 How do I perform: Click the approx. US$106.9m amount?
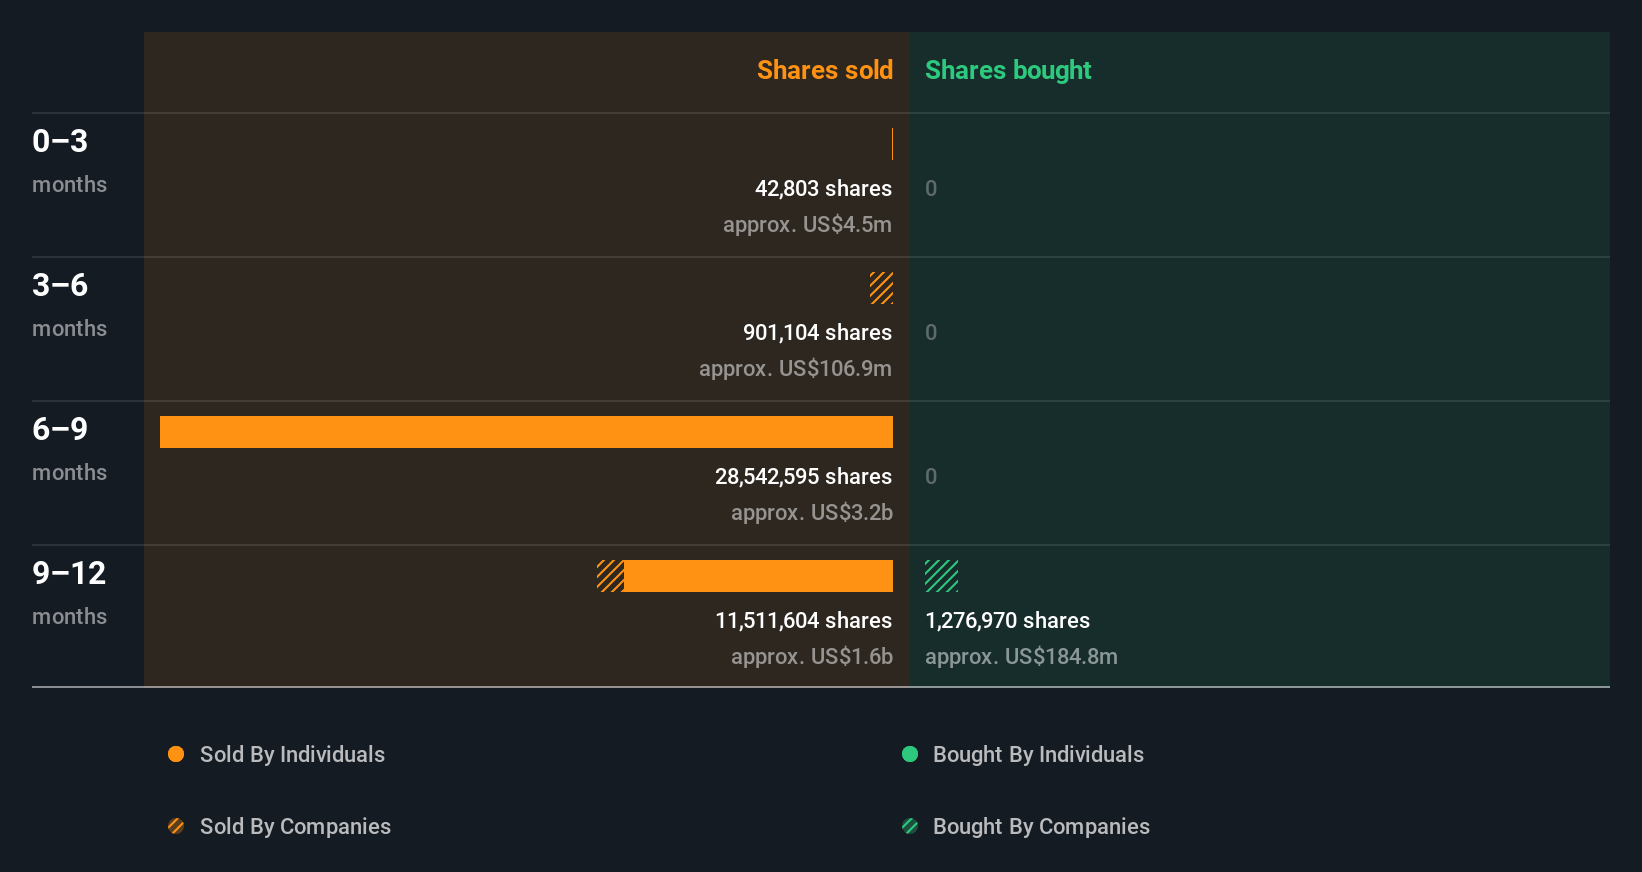click(795, 368)
